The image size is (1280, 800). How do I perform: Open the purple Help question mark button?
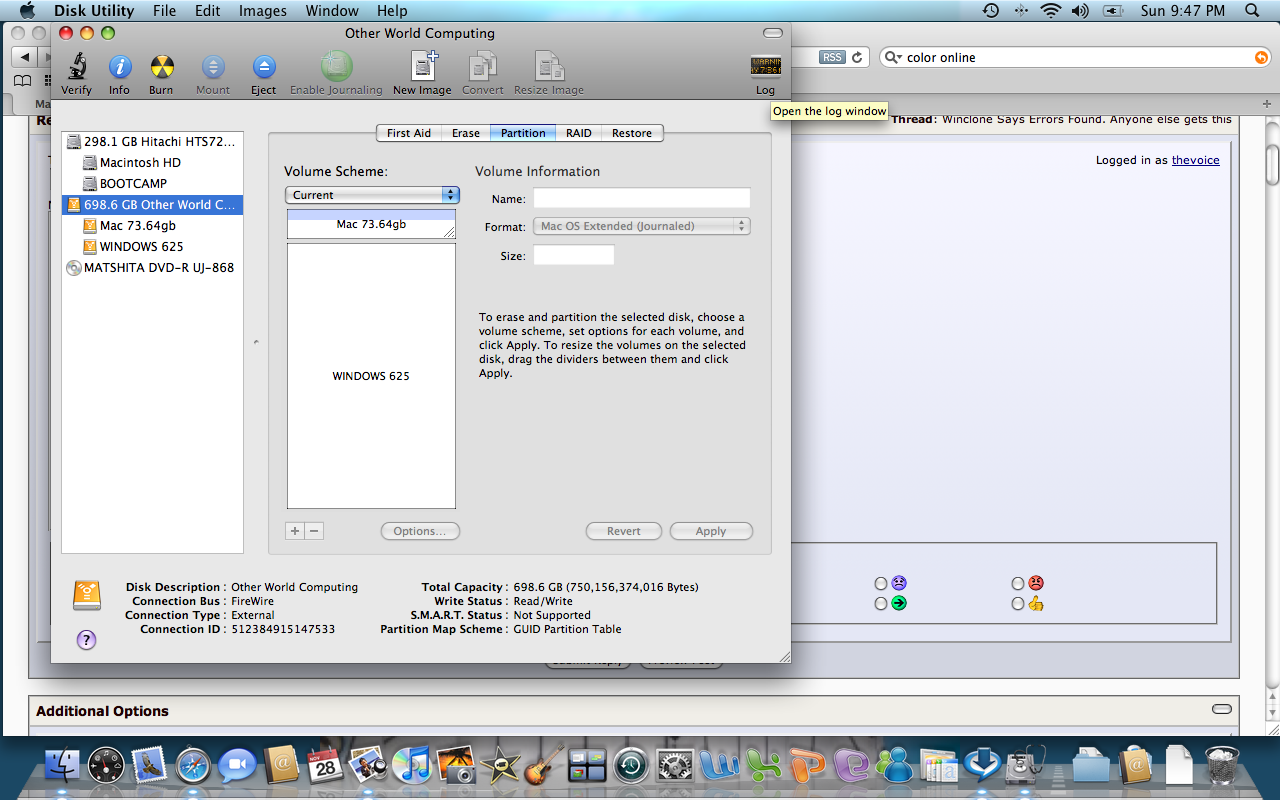click(87, 640)
